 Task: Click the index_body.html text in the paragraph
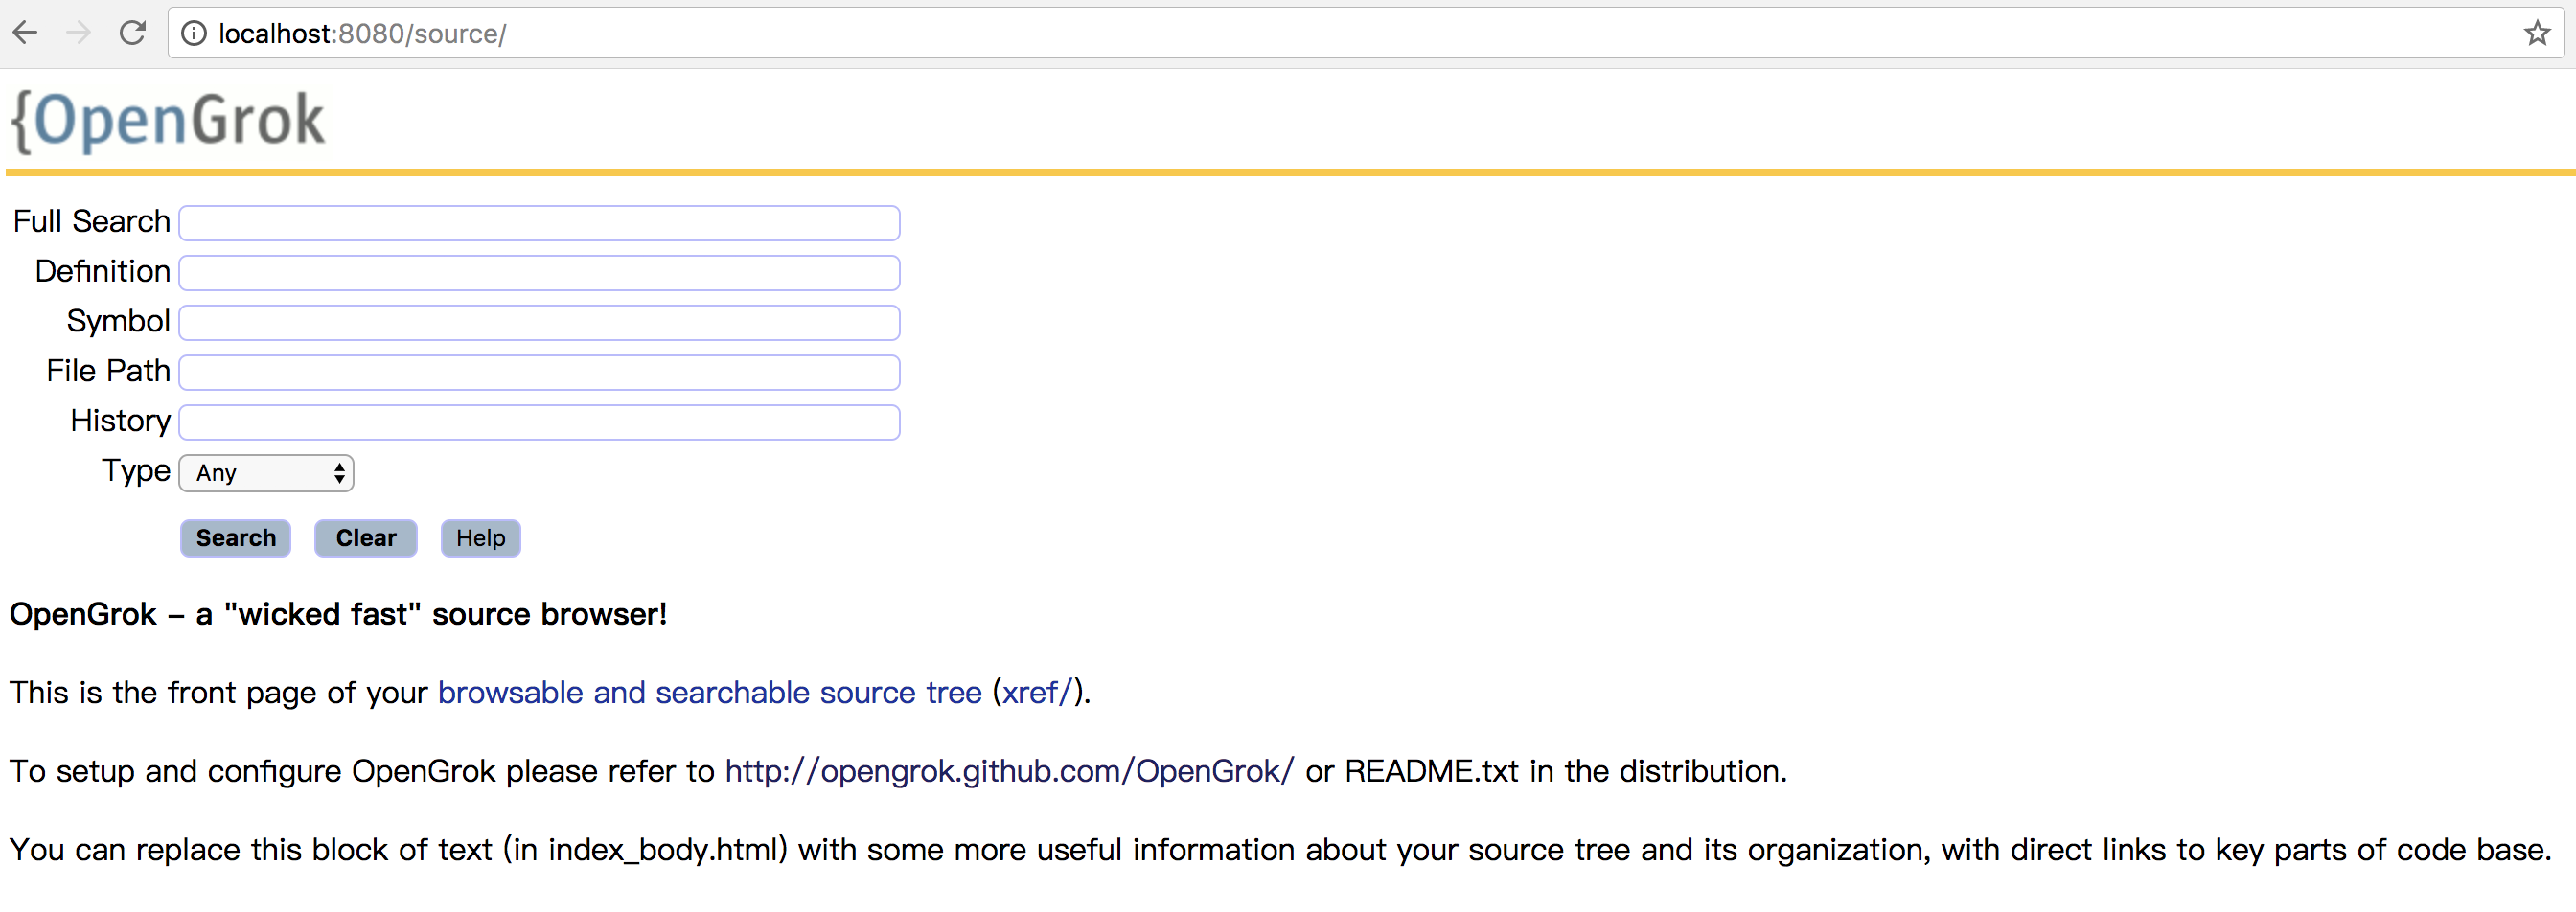coord(663,851)
